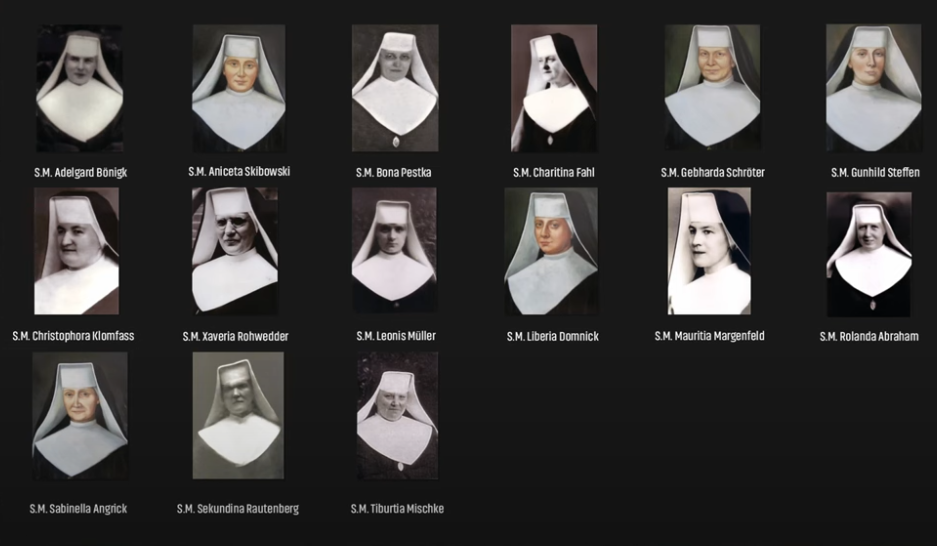Click the name 'S.M. Mauritia Margenfeld'

coord(709,336)
